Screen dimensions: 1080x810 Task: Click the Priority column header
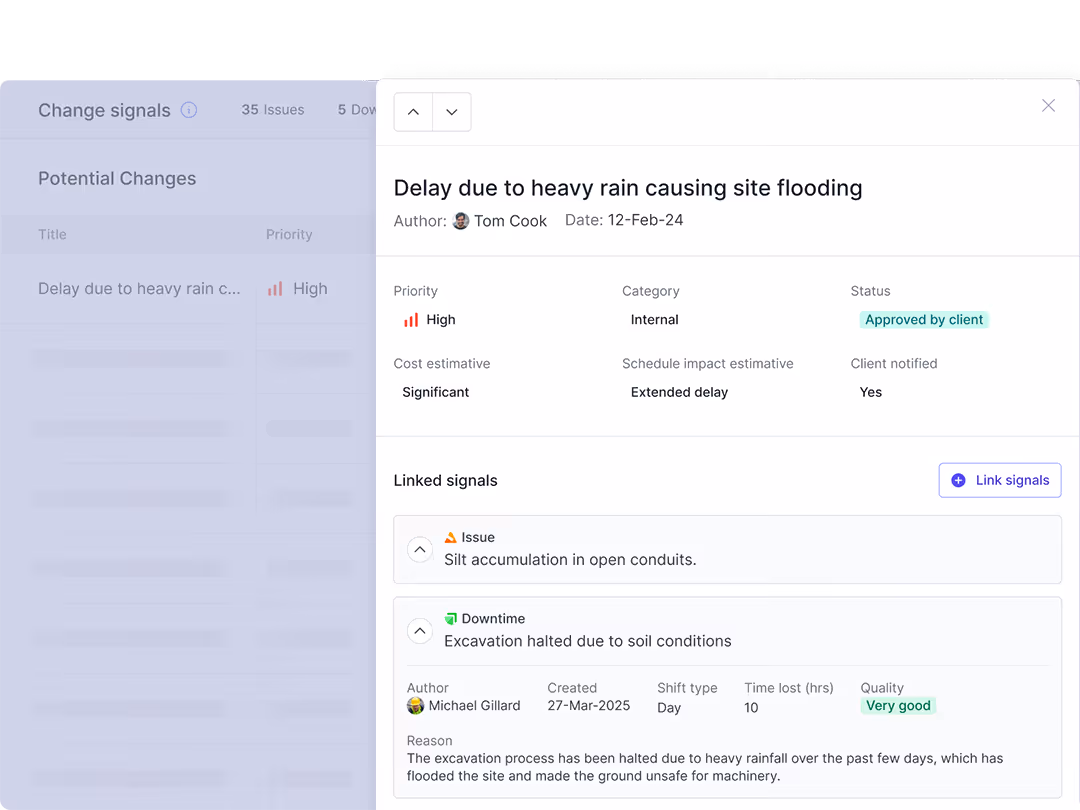pos(289,234)
